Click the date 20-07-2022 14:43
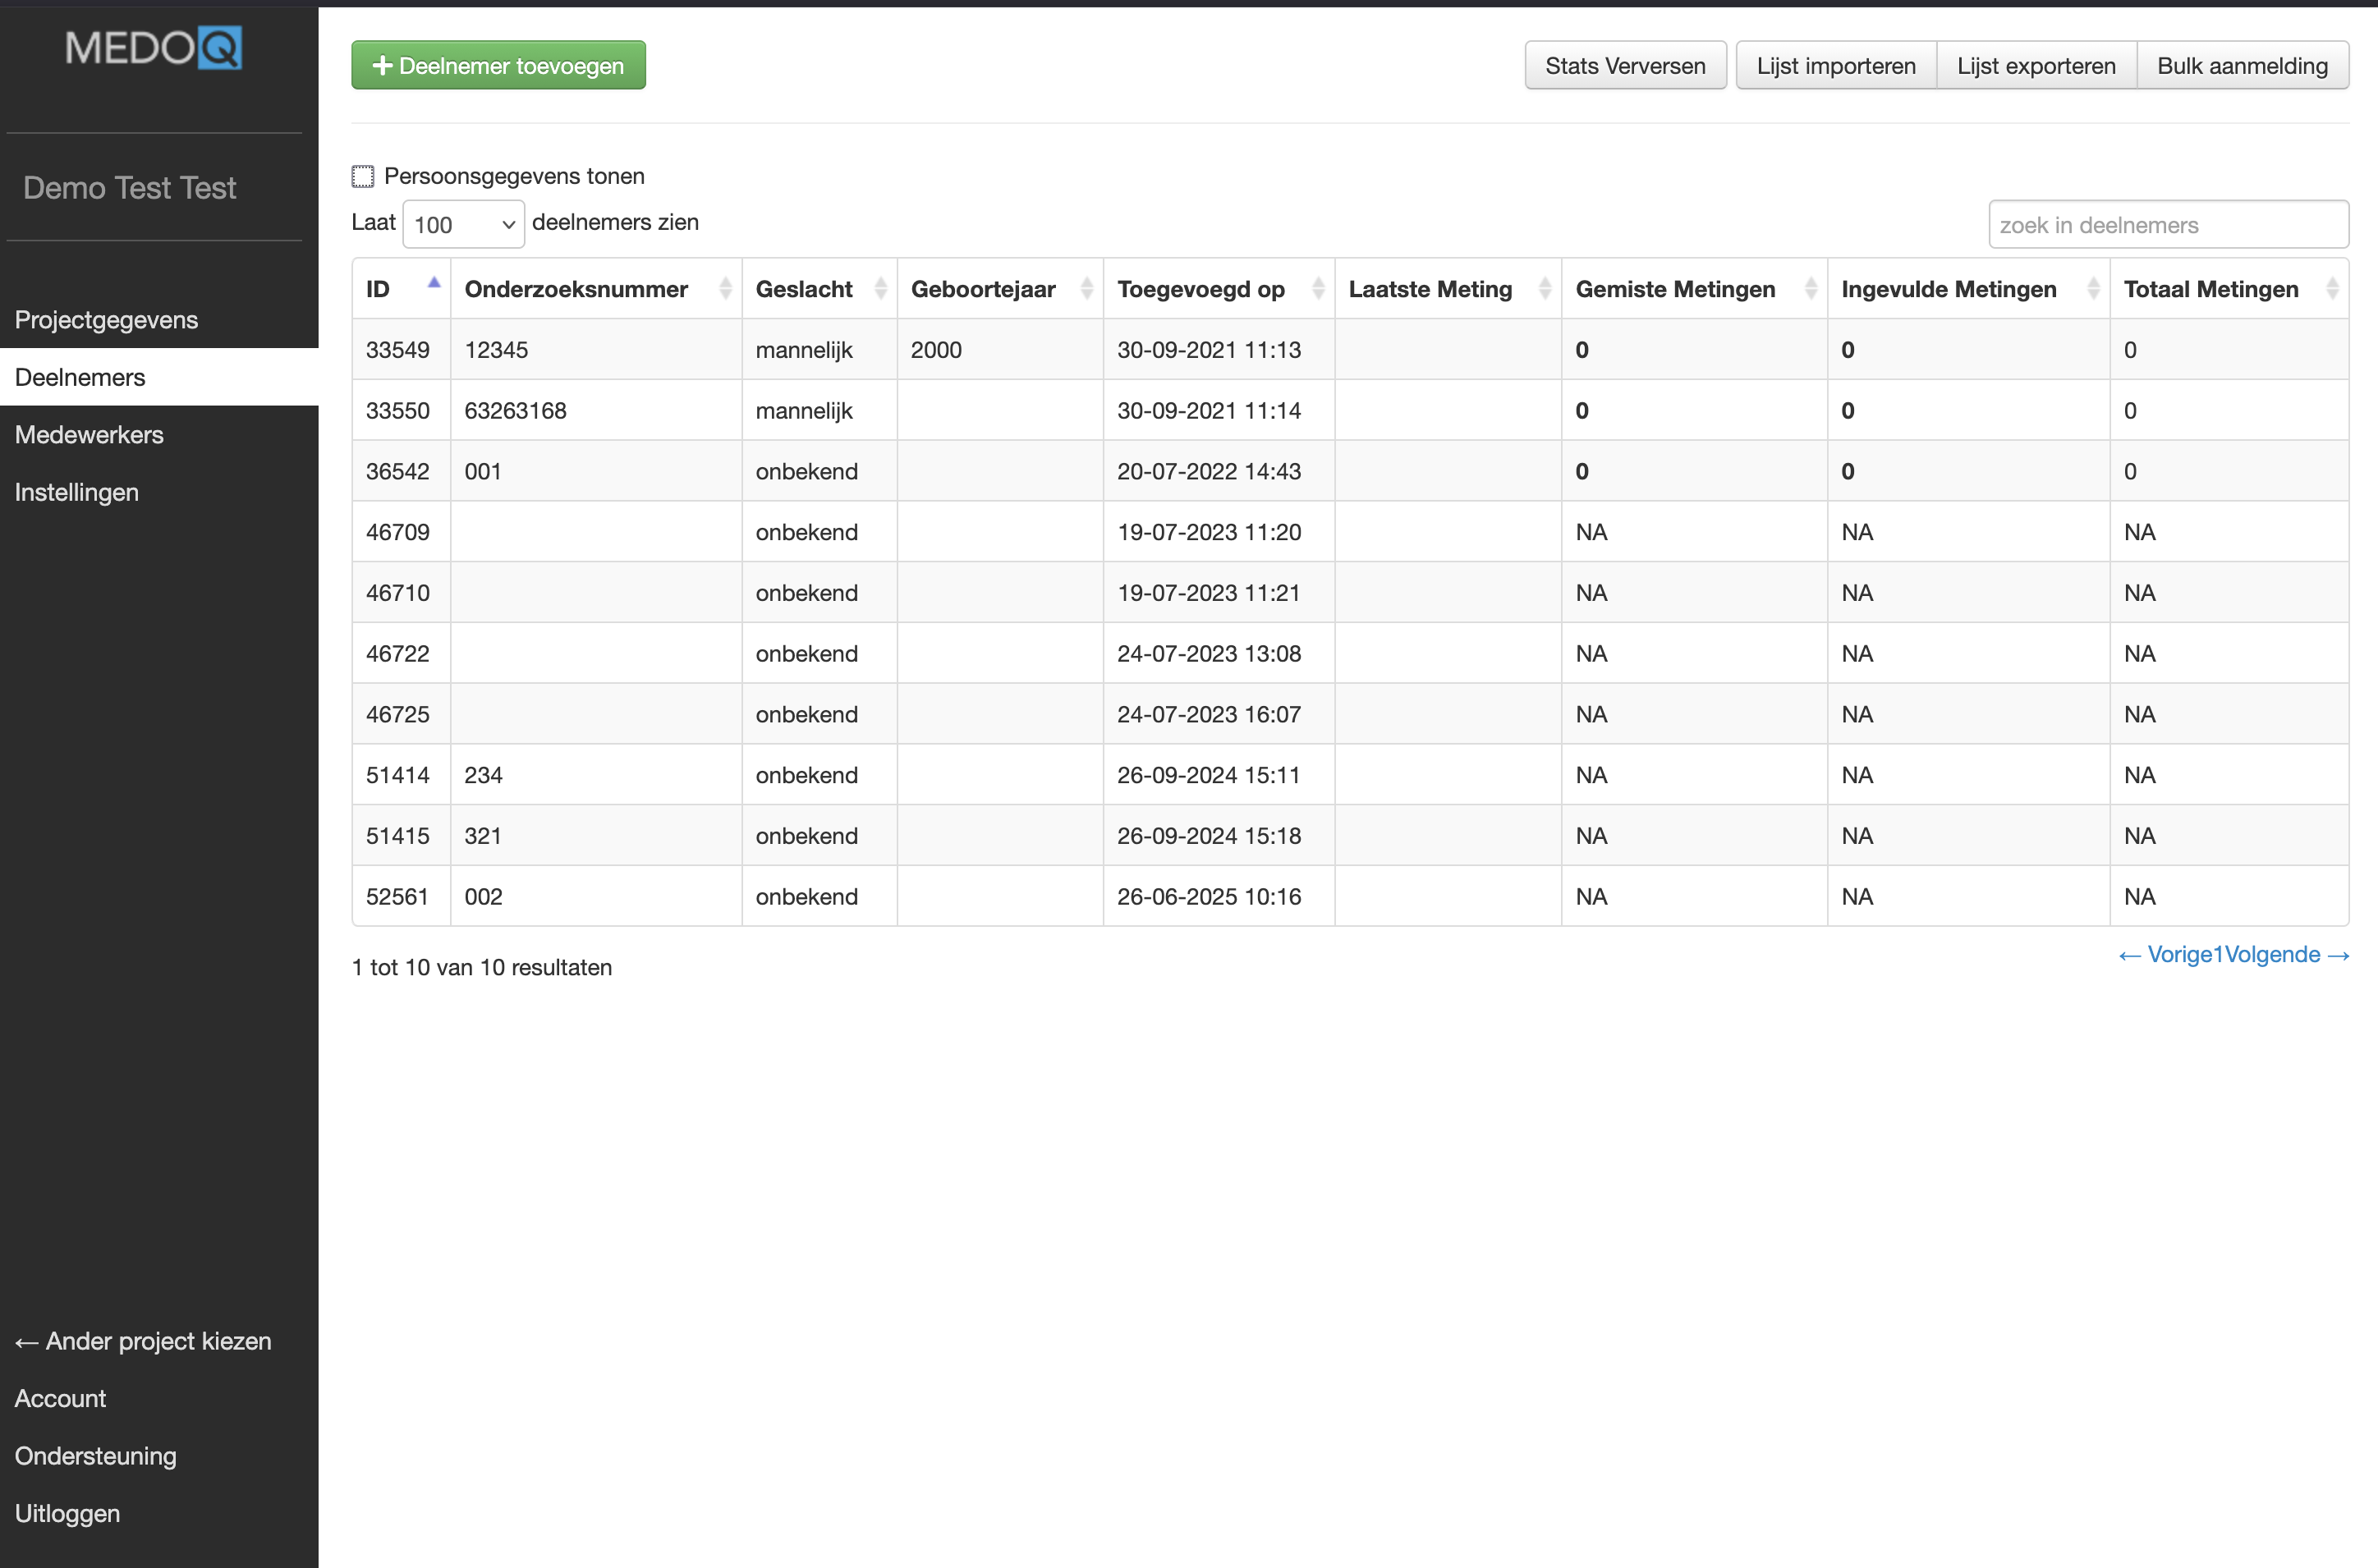The height and width of the screenshot is (1568, 2378). click(x=1209, y=471)
